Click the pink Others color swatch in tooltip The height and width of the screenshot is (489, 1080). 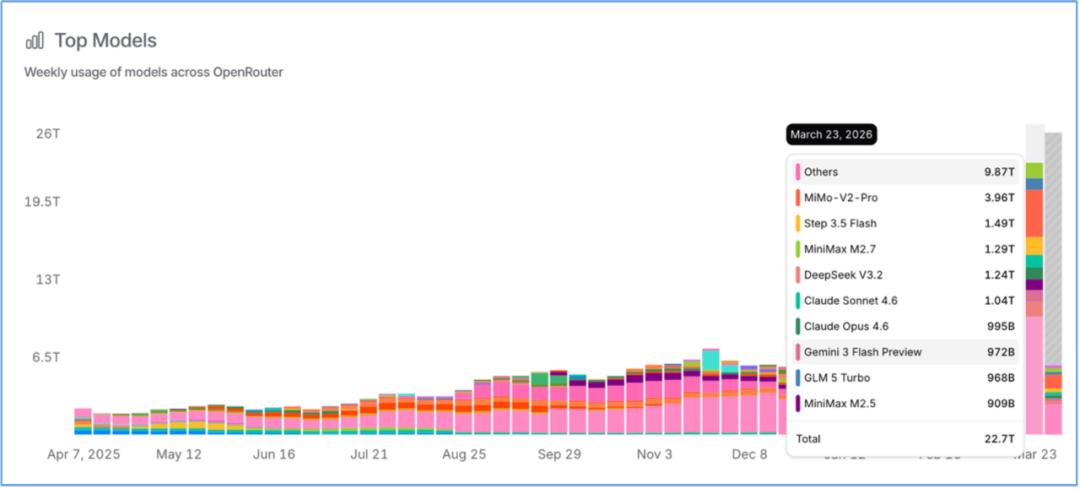[x=797, y=172]
